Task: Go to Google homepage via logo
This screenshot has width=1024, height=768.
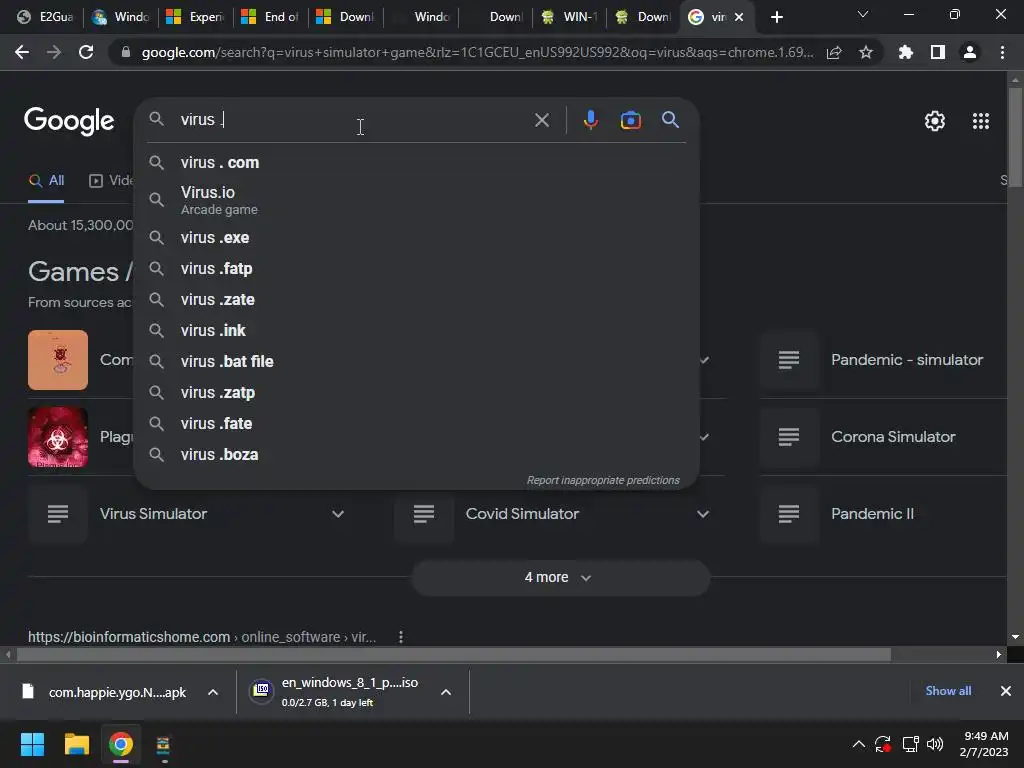Action: pyautogui.click(x=69, y=121)
